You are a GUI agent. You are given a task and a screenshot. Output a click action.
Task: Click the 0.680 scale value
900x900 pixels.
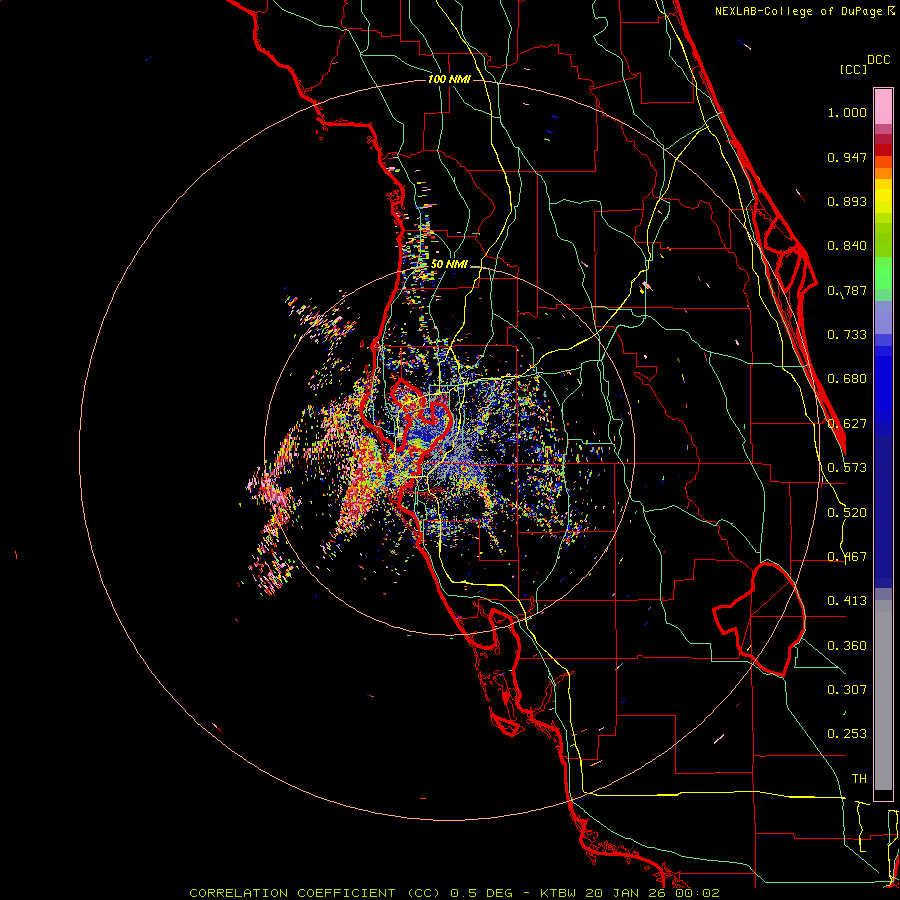847,379
